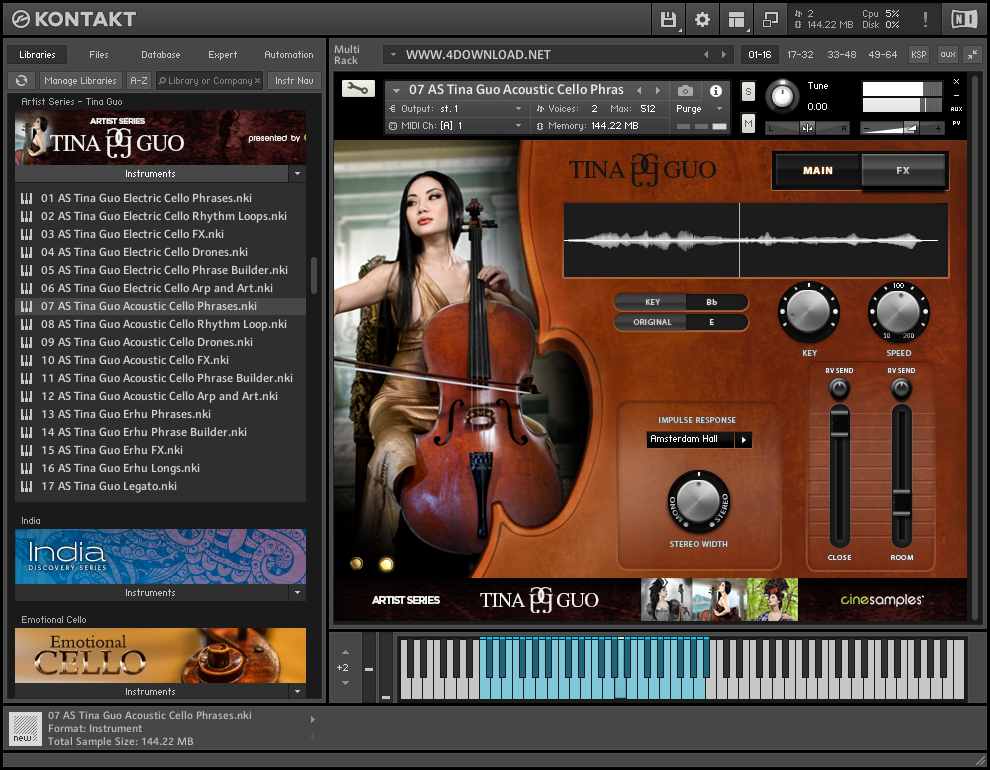Click the Tune knob
The width and height of the screenshot is (990, 770).
(x=782, y=96)
